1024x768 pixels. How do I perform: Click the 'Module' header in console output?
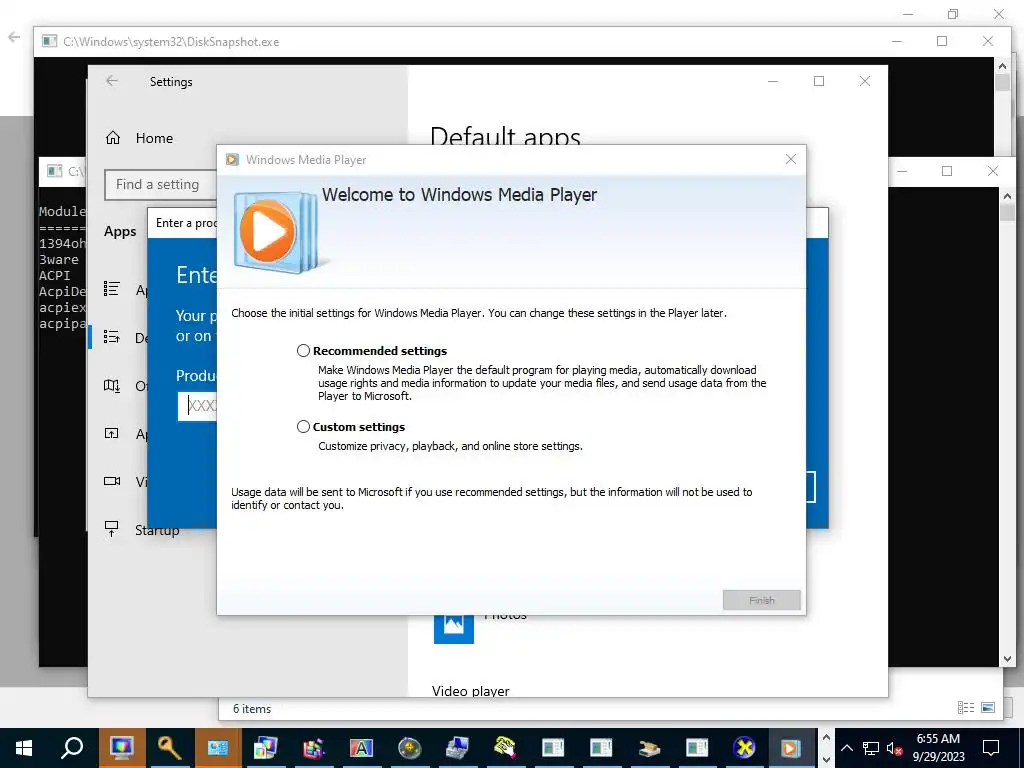(62, 211)
